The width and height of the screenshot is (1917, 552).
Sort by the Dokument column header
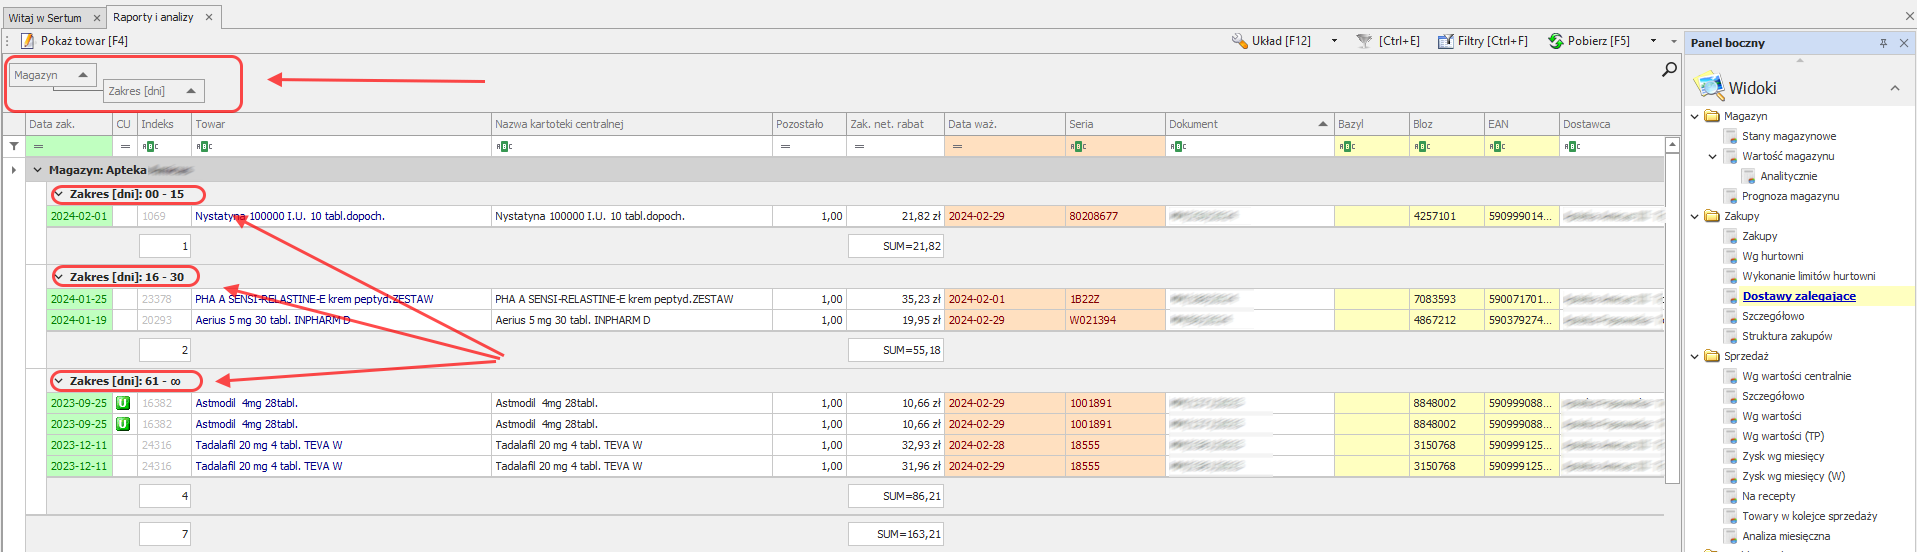point(1240,124)
